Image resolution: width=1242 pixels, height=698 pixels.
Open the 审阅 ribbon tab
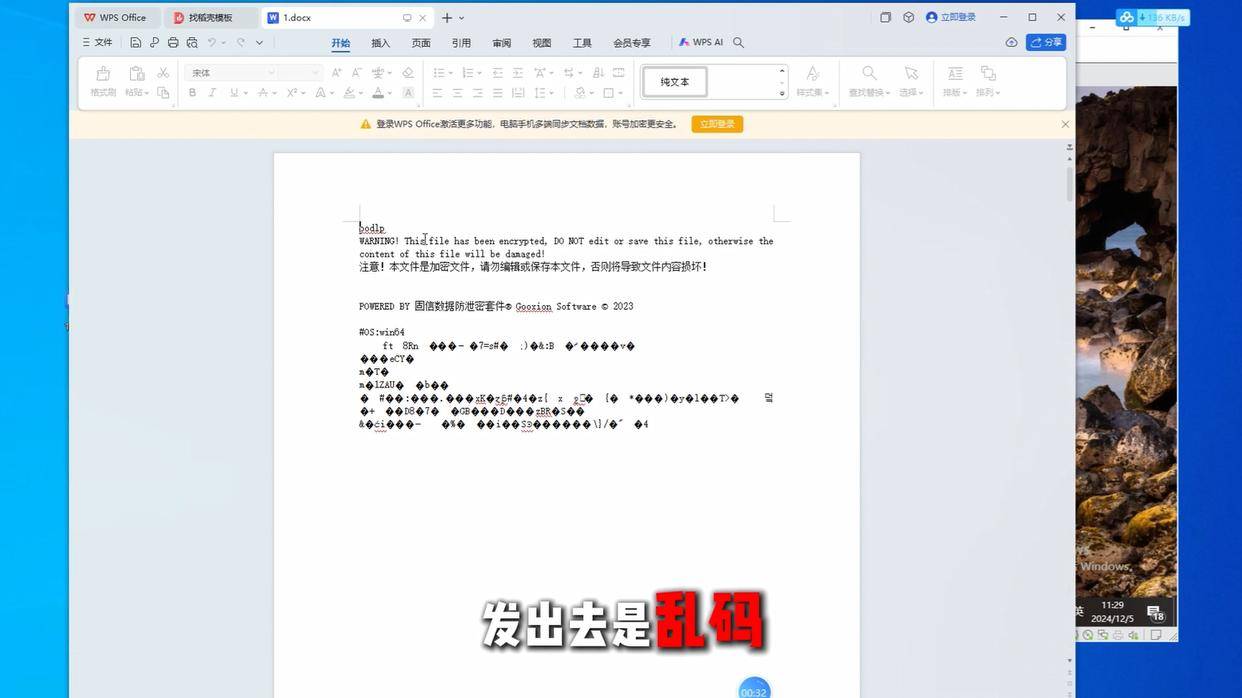click(502, 43)
